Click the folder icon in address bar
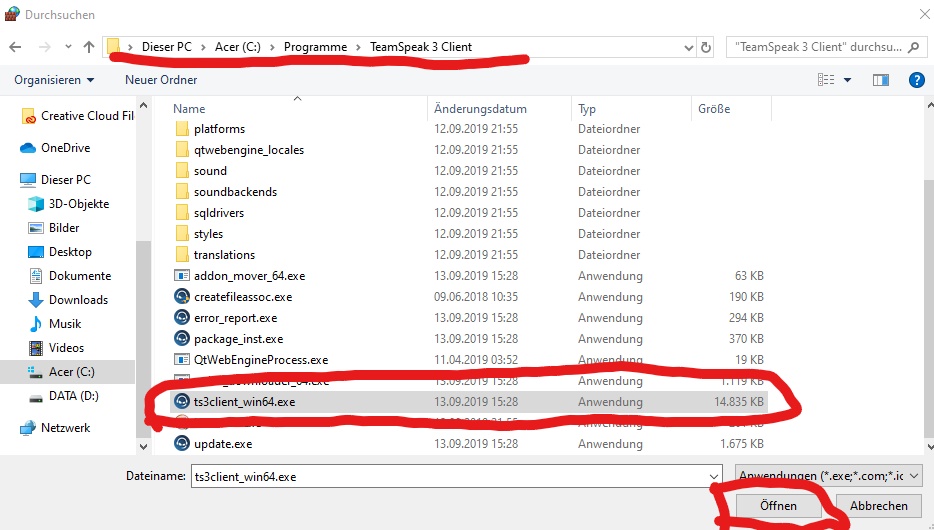The width and height of the screenshot is (934, 530). (113, 46)
